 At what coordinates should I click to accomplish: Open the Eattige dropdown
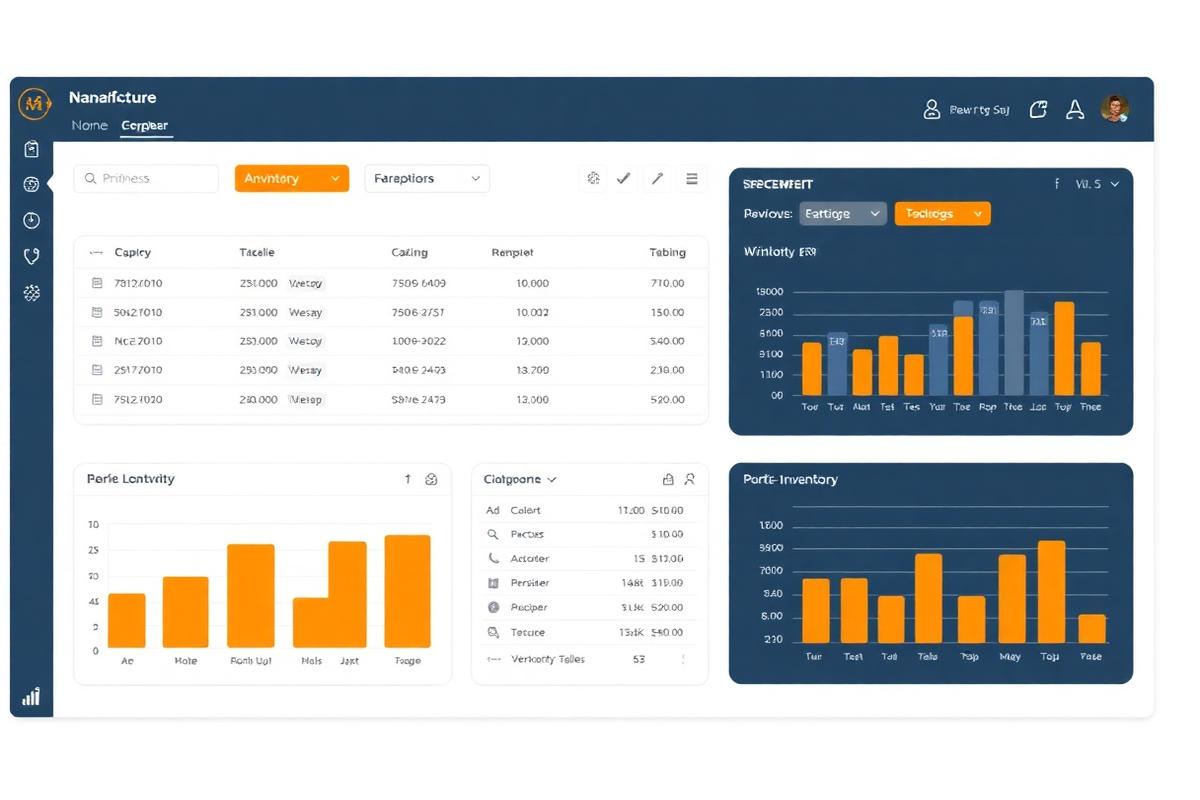pyautogui.click(x=843, y=213)
